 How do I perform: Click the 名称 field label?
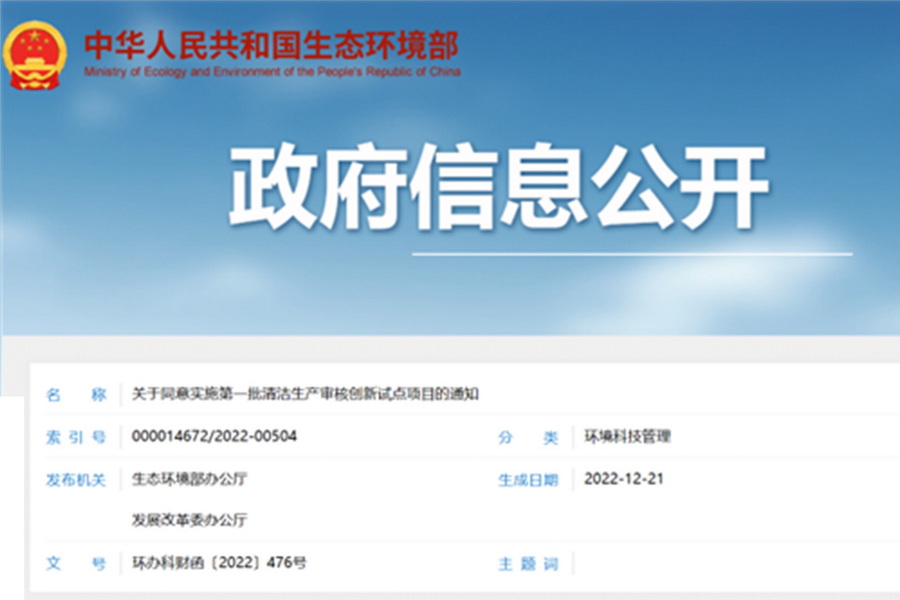[76, 394]
